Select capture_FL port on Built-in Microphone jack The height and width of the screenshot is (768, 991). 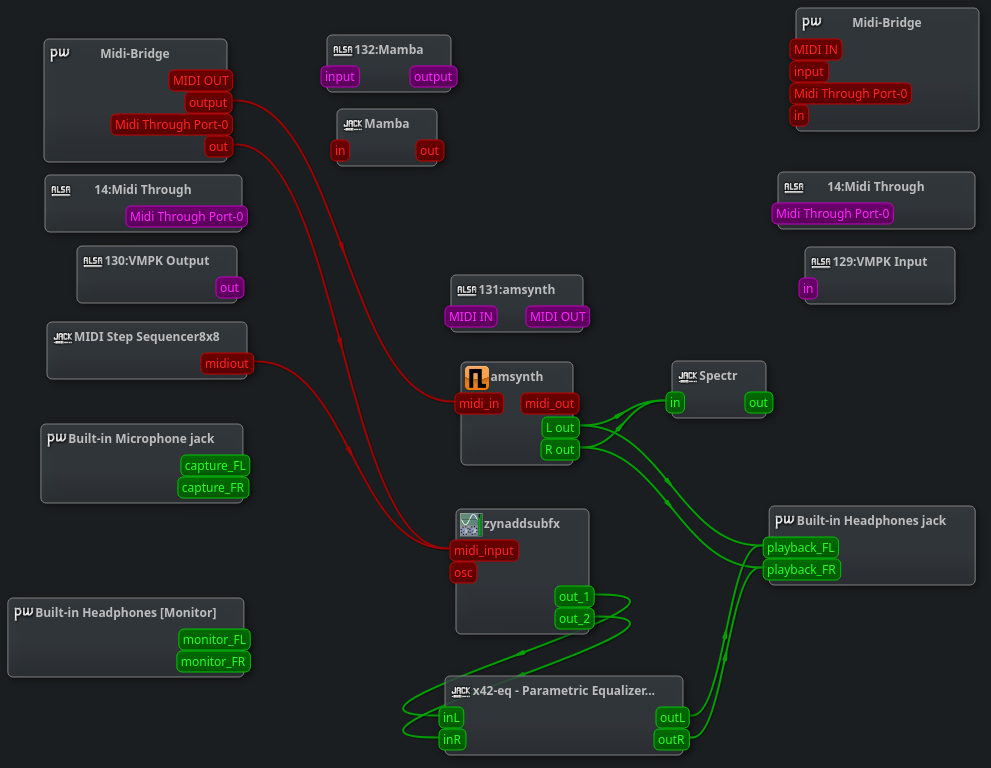click(x=215, y=466)
